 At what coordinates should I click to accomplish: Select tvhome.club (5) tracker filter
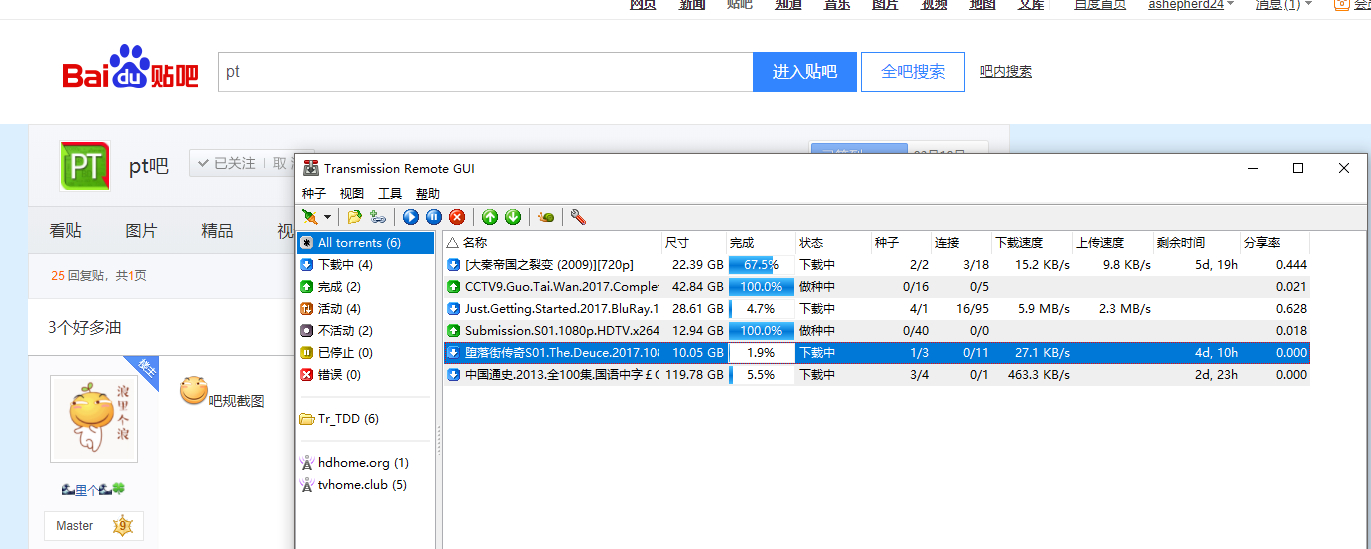[366, 484]
